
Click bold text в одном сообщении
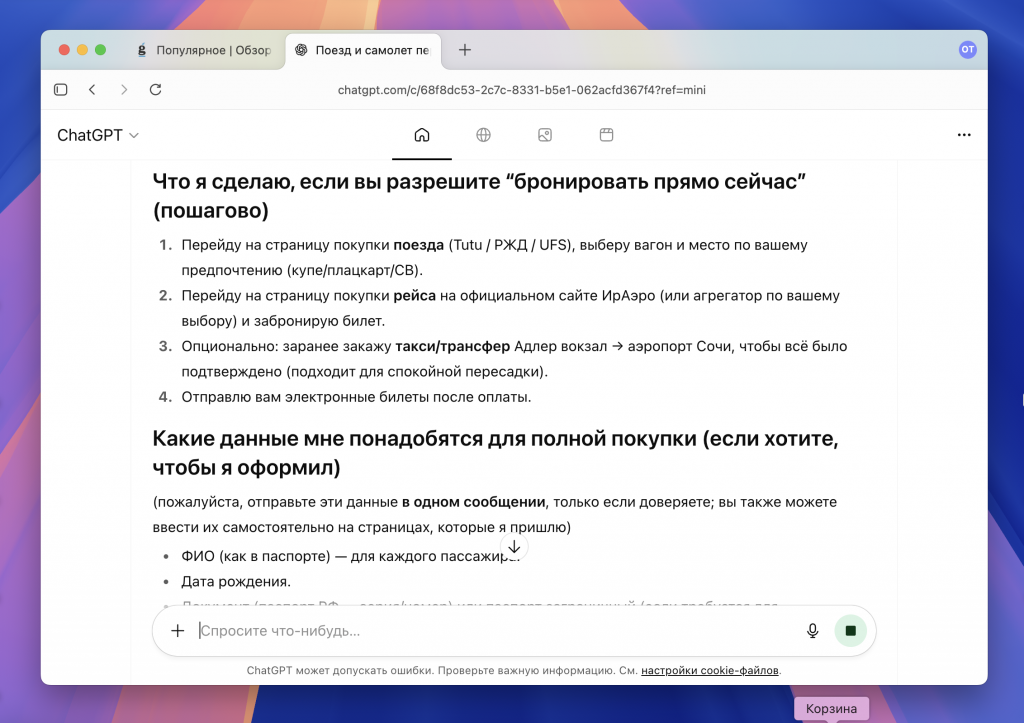pos(473,502)
